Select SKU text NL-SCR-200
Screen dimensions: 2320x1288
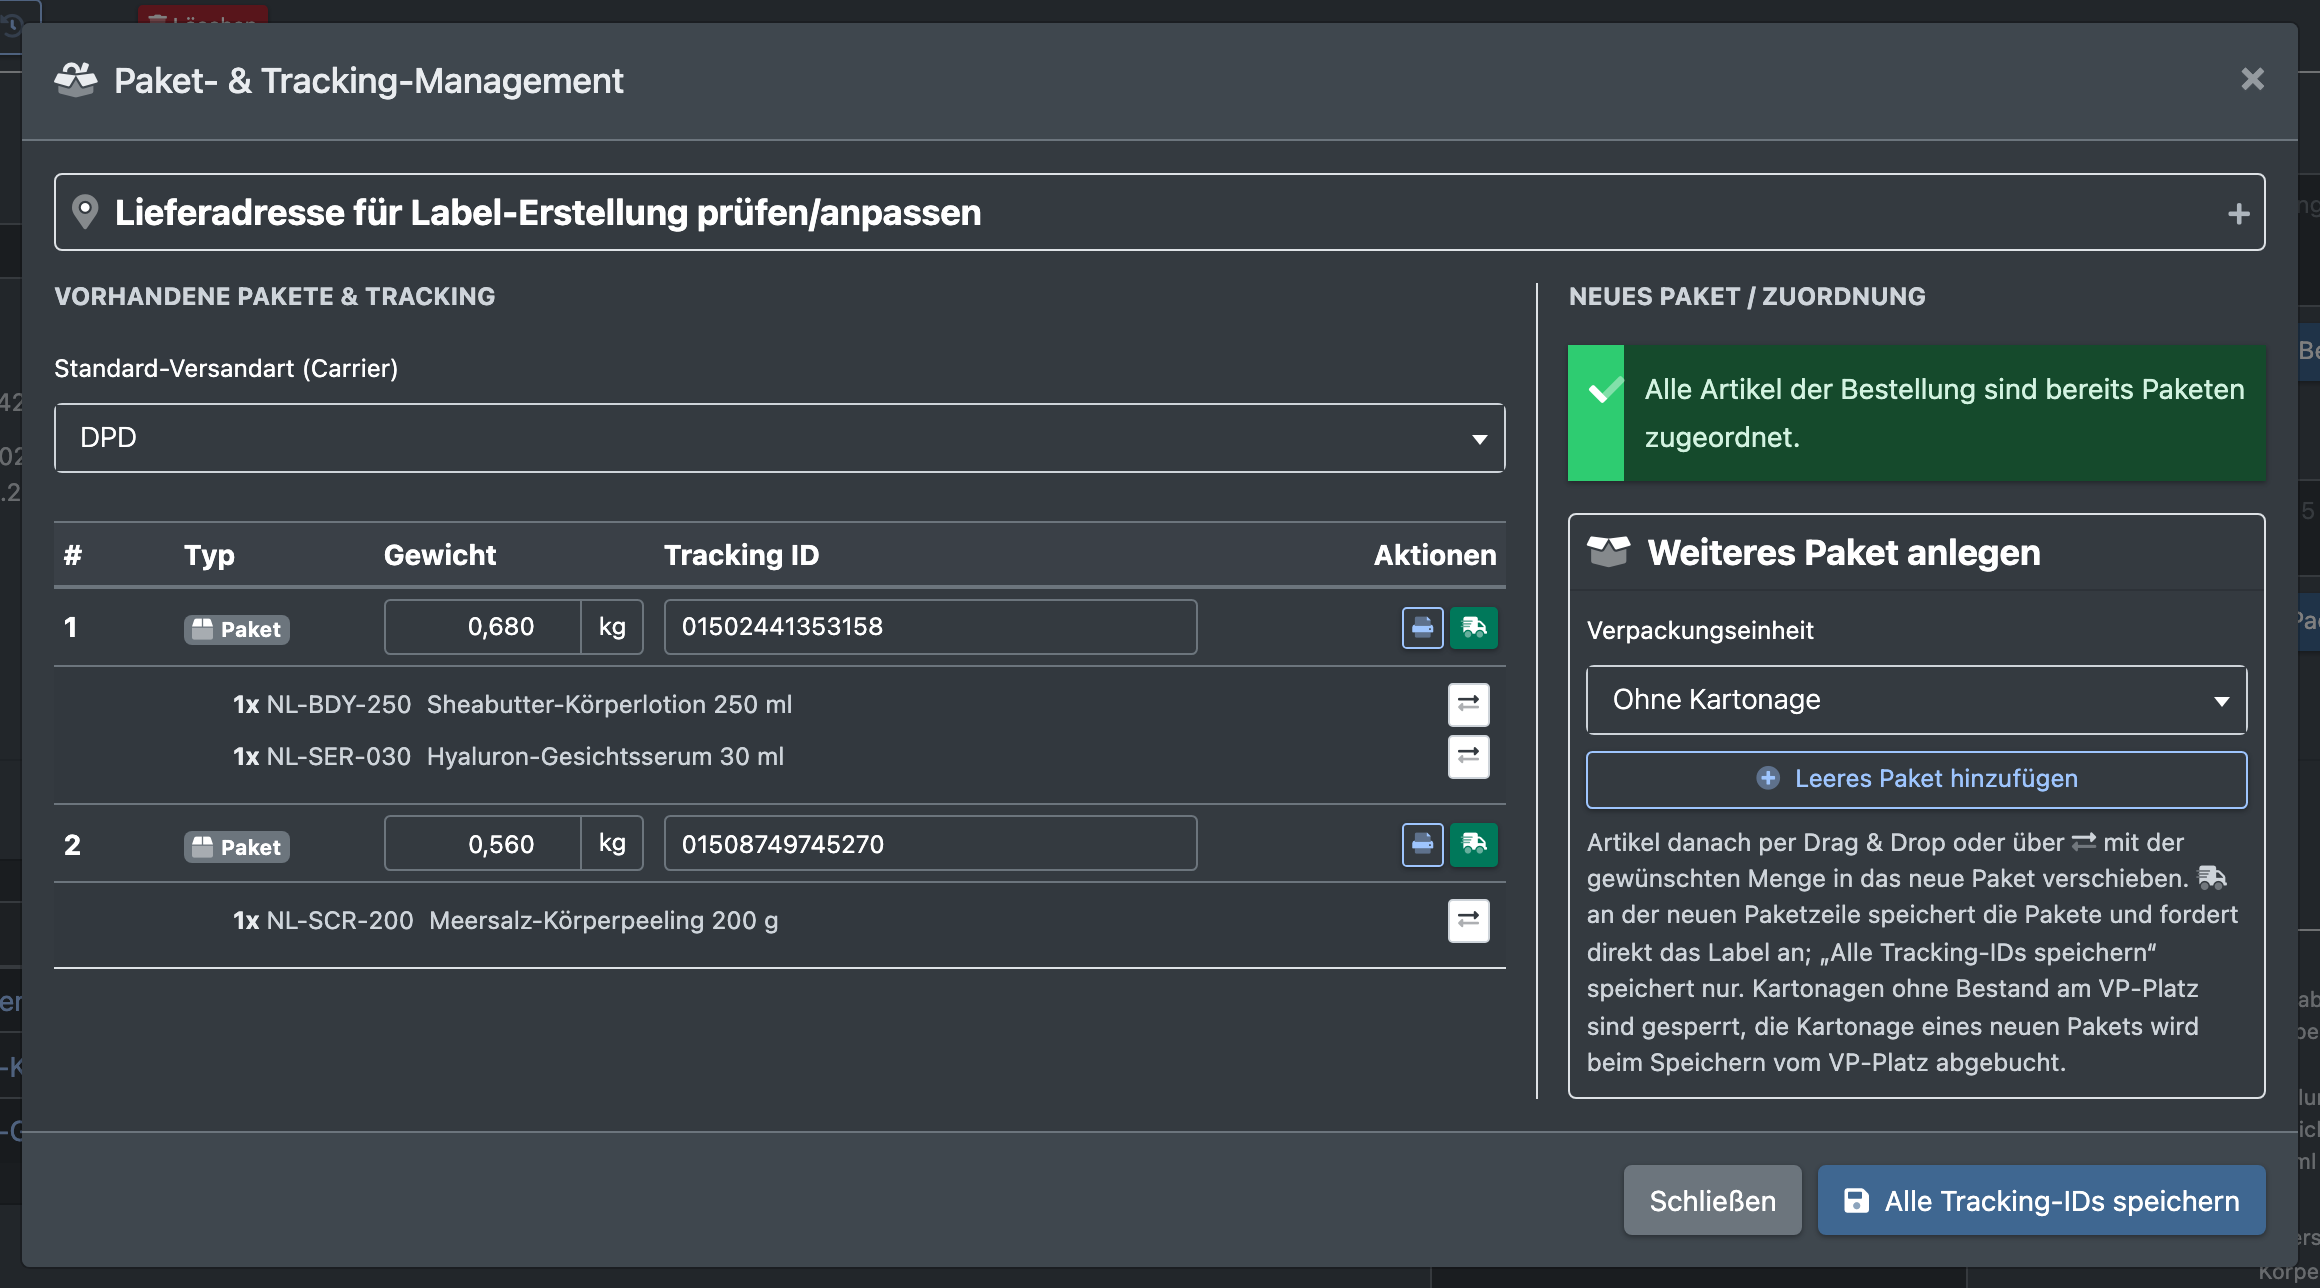point(339,920)
